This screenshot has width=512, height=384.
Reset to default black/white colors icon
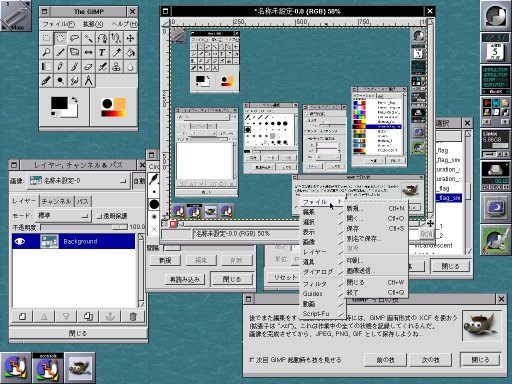click(x=53, y=114)
